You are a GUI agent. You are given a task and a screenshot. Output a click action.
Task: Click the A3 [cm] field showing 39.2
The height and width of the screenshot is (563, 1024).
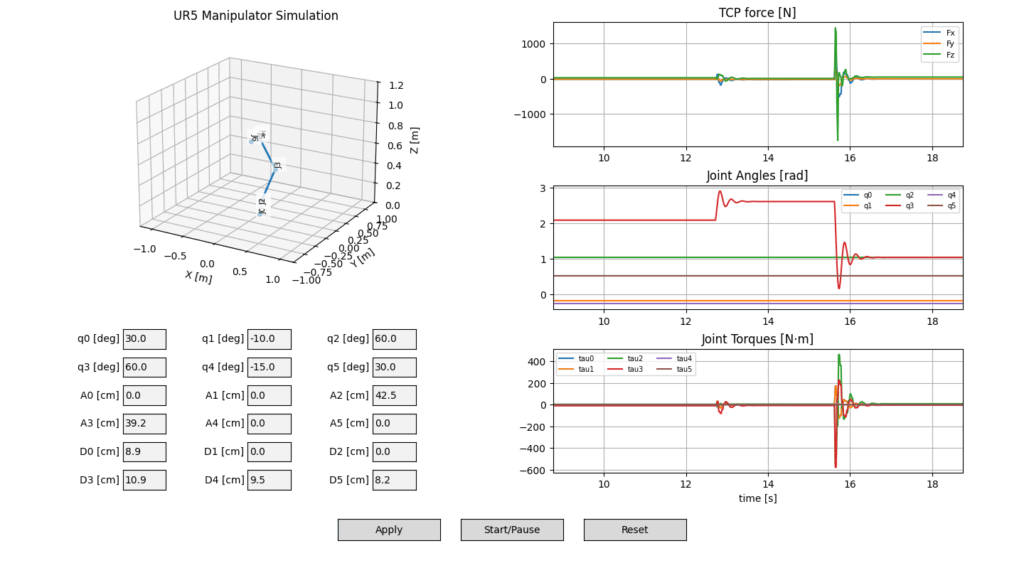pos(144,424)
